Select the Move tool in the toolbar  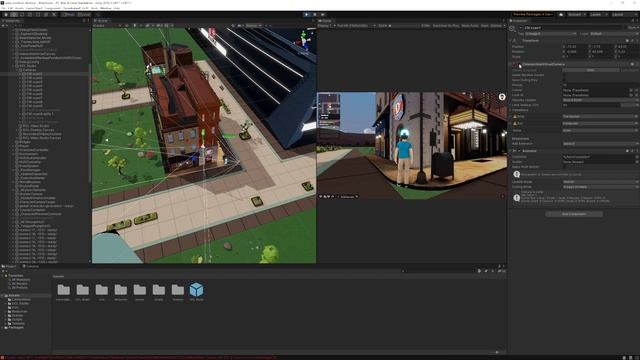14,14
